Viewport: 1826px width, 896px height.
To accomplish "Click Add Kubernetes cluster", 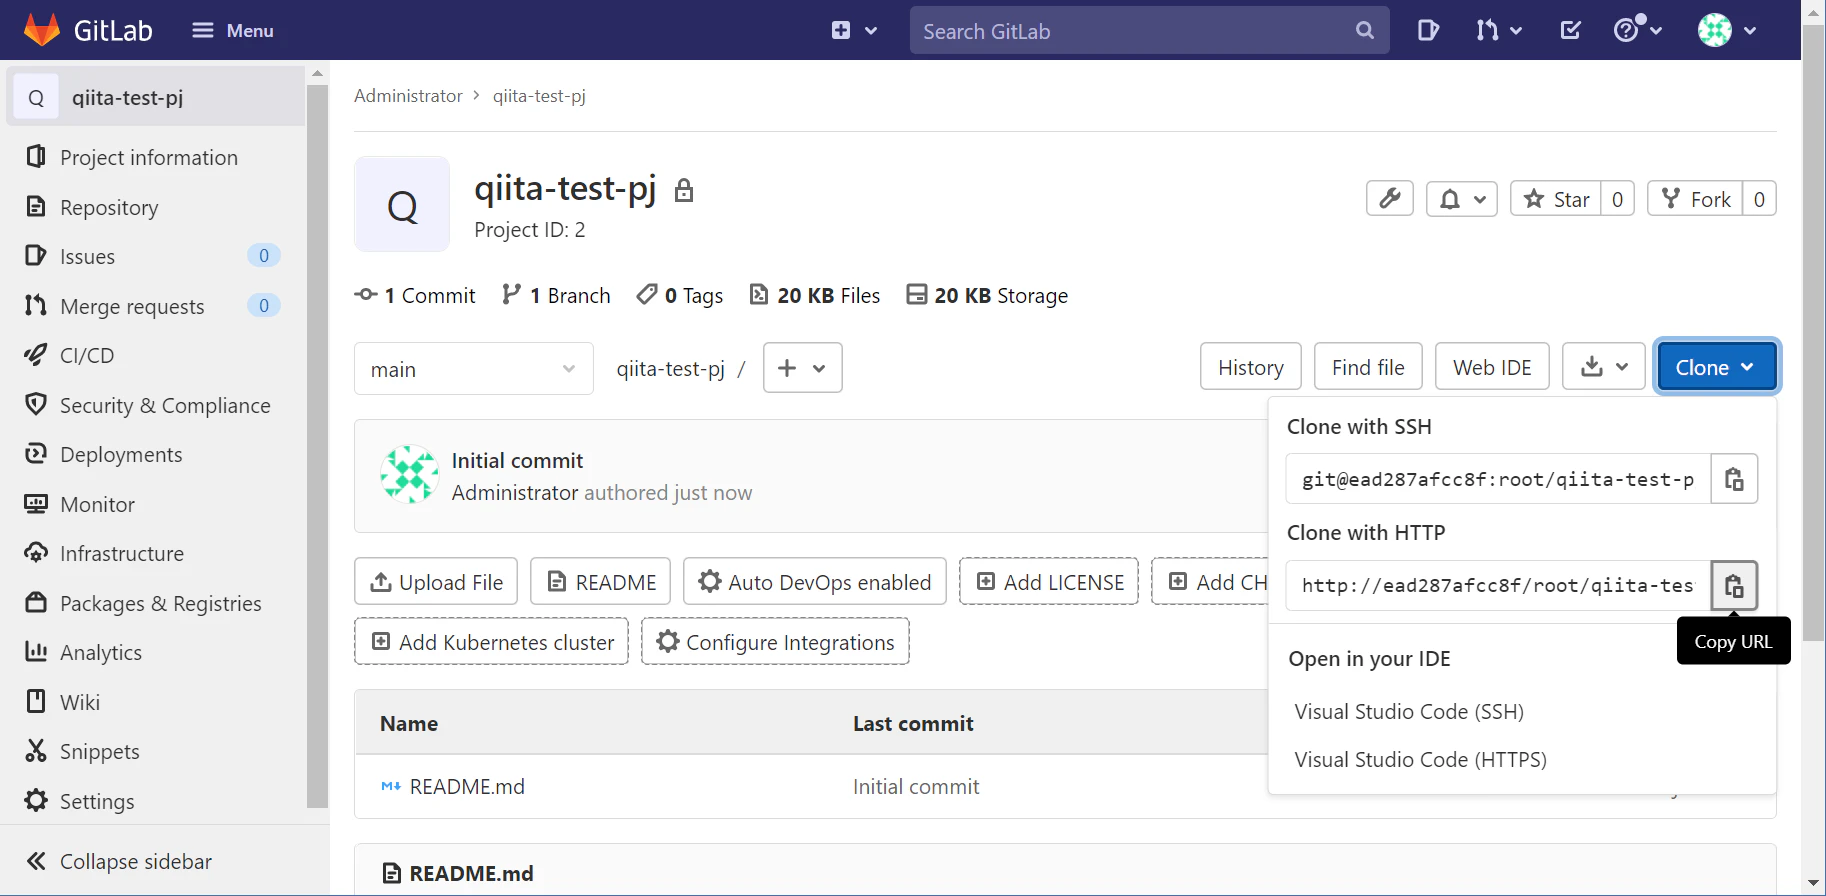I will click(x=492, y=641).
